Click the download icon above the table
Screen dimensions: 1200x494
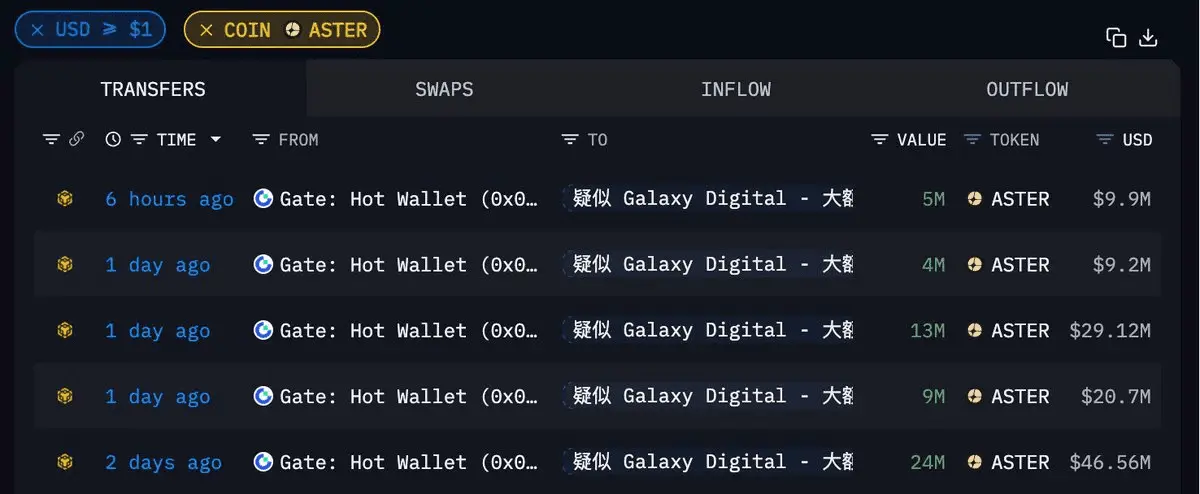[1148, 38]
